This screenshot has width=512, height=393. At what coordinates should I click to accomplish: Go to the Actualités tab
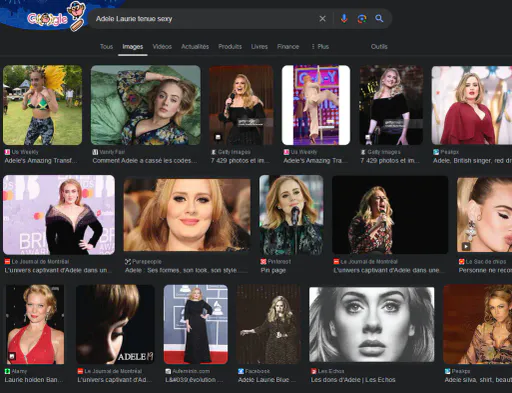coord(195,47)
